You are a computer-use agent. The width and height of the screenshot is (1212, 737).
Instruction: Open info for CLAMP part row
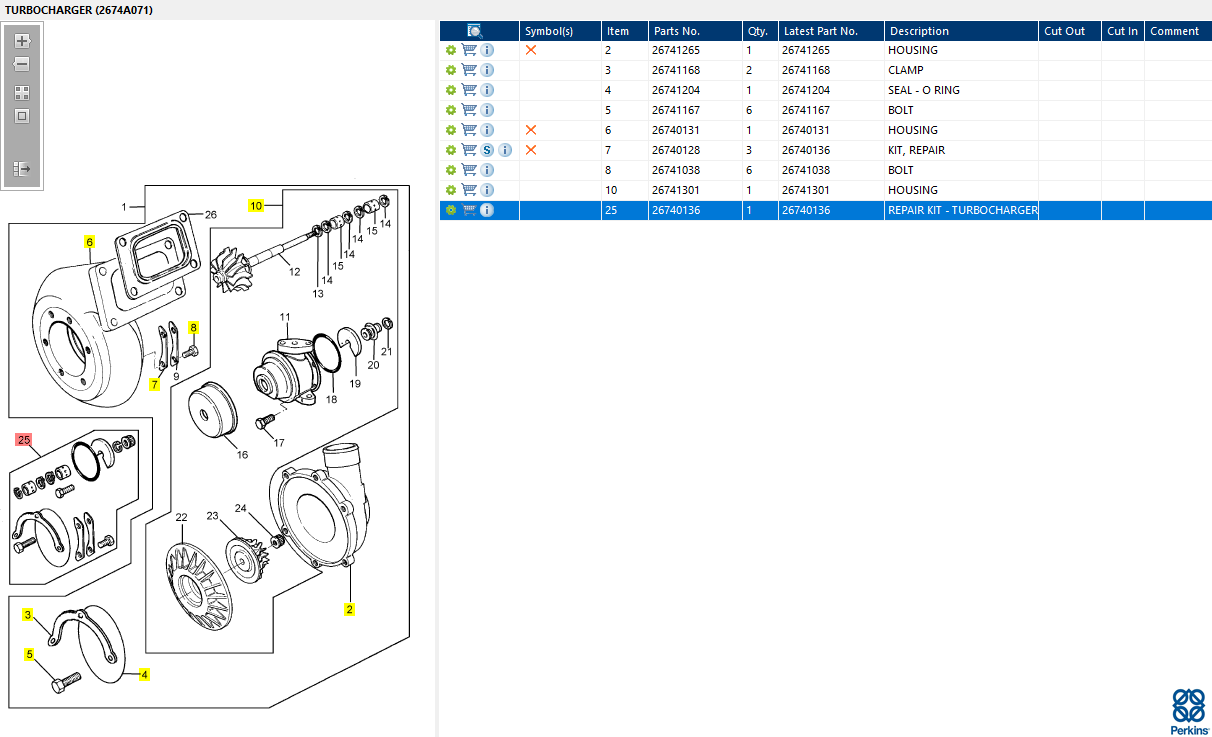[487, 70]
